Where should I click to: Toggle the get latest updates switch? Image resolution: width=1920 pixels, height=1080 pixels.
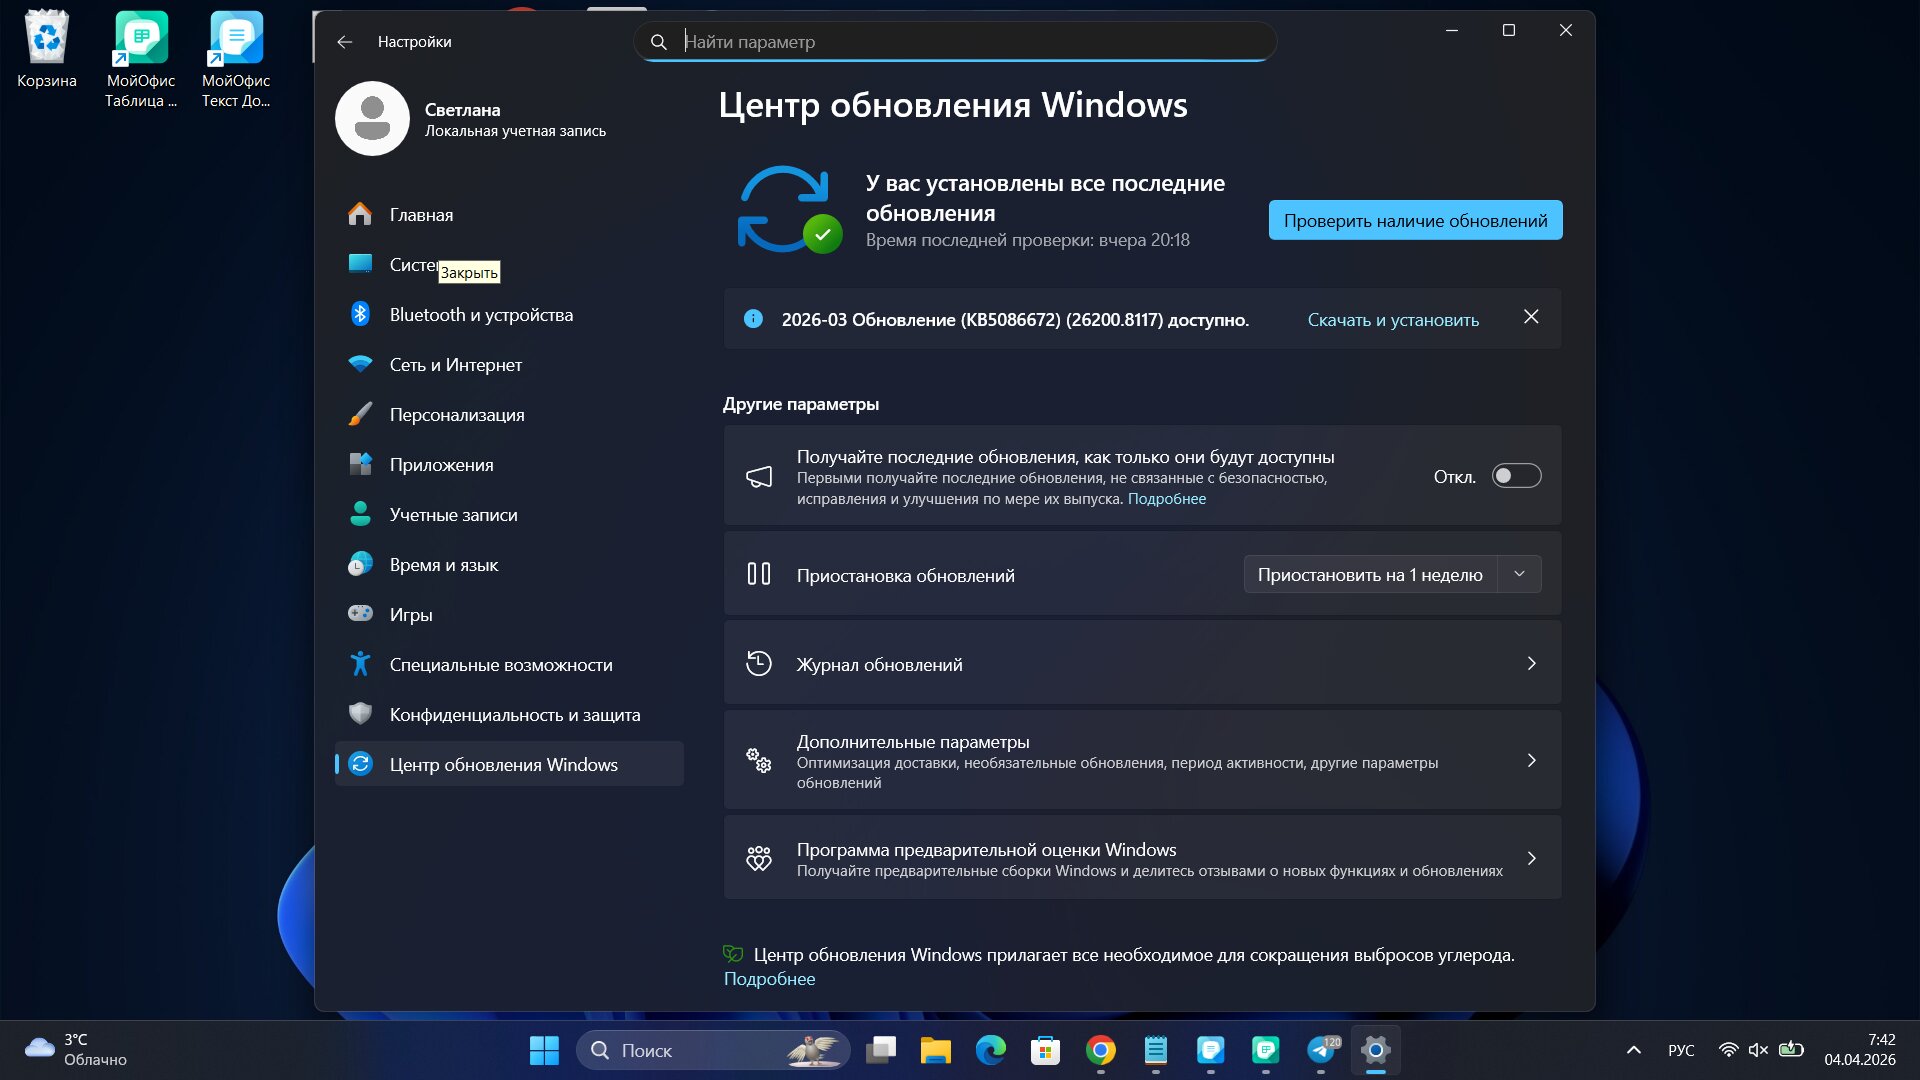point(1516,476)
